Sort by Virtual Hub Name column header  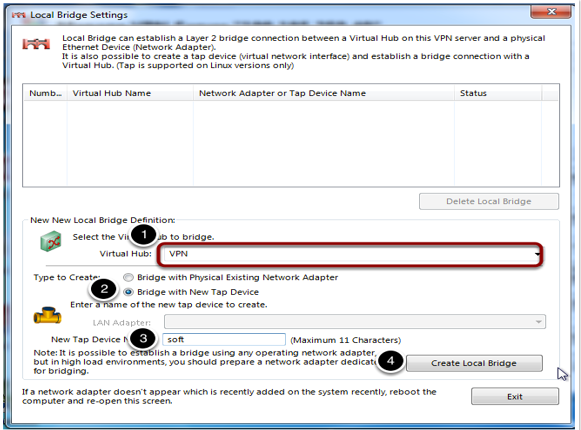(130, 93)
